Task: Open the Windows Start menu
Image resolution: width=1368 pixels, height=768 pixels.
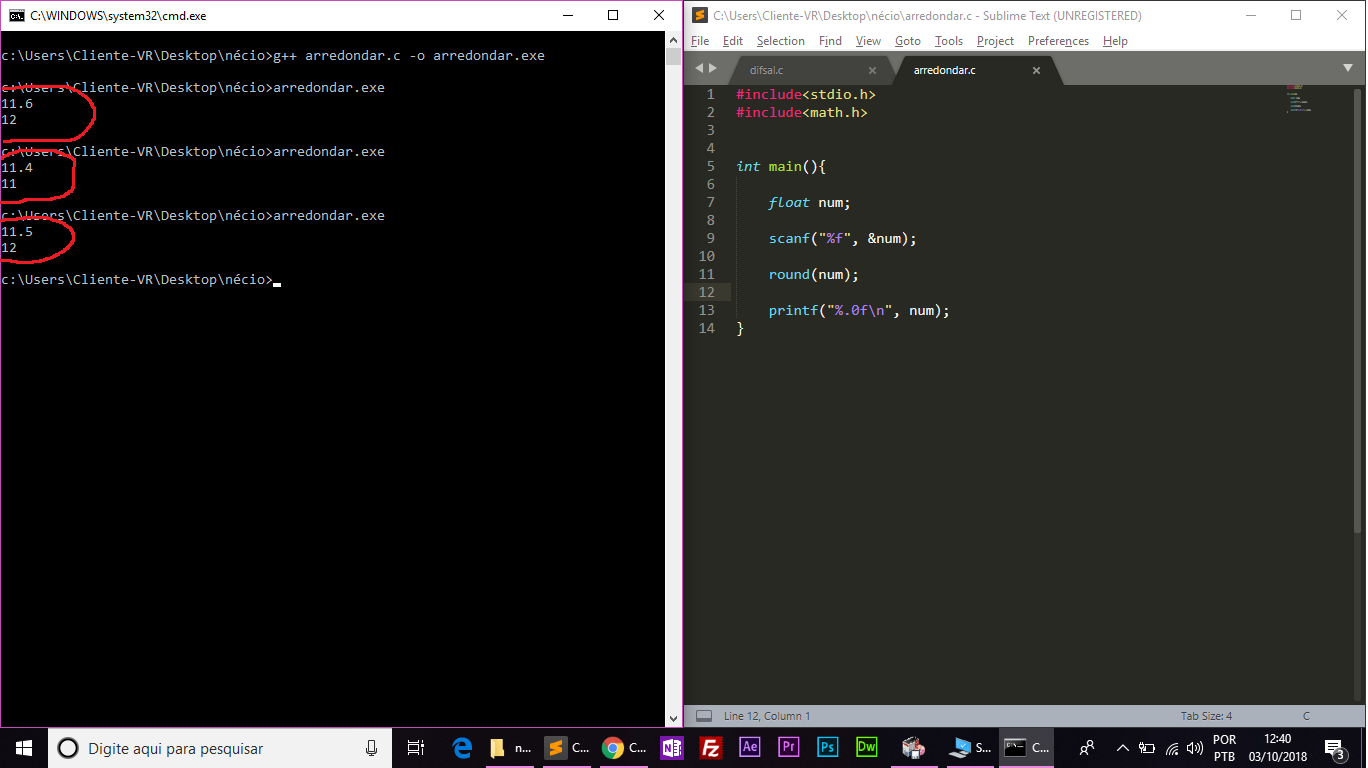Action: (24, 748)
